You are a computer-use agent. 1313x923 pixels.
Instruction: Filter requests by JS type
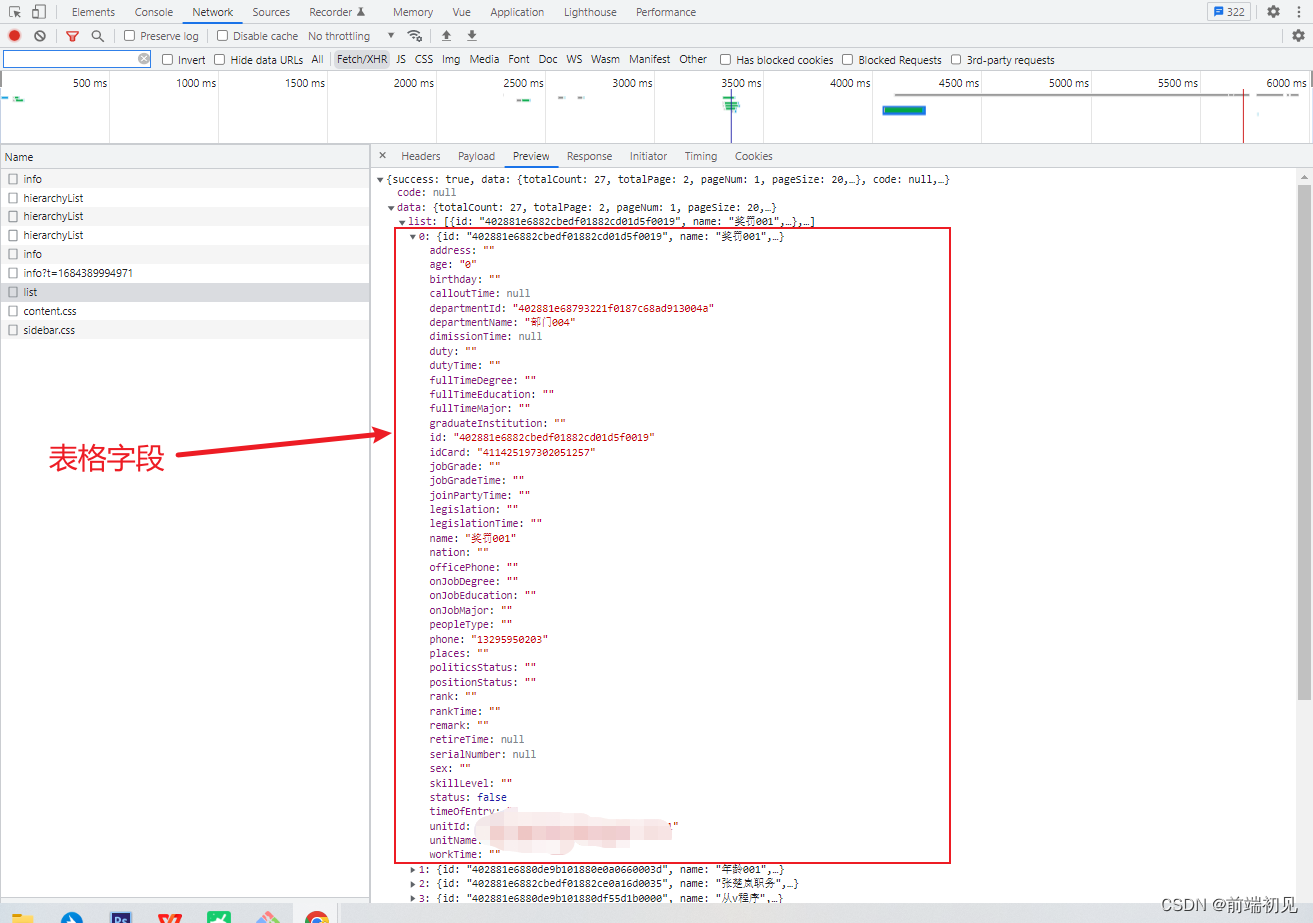401,60
